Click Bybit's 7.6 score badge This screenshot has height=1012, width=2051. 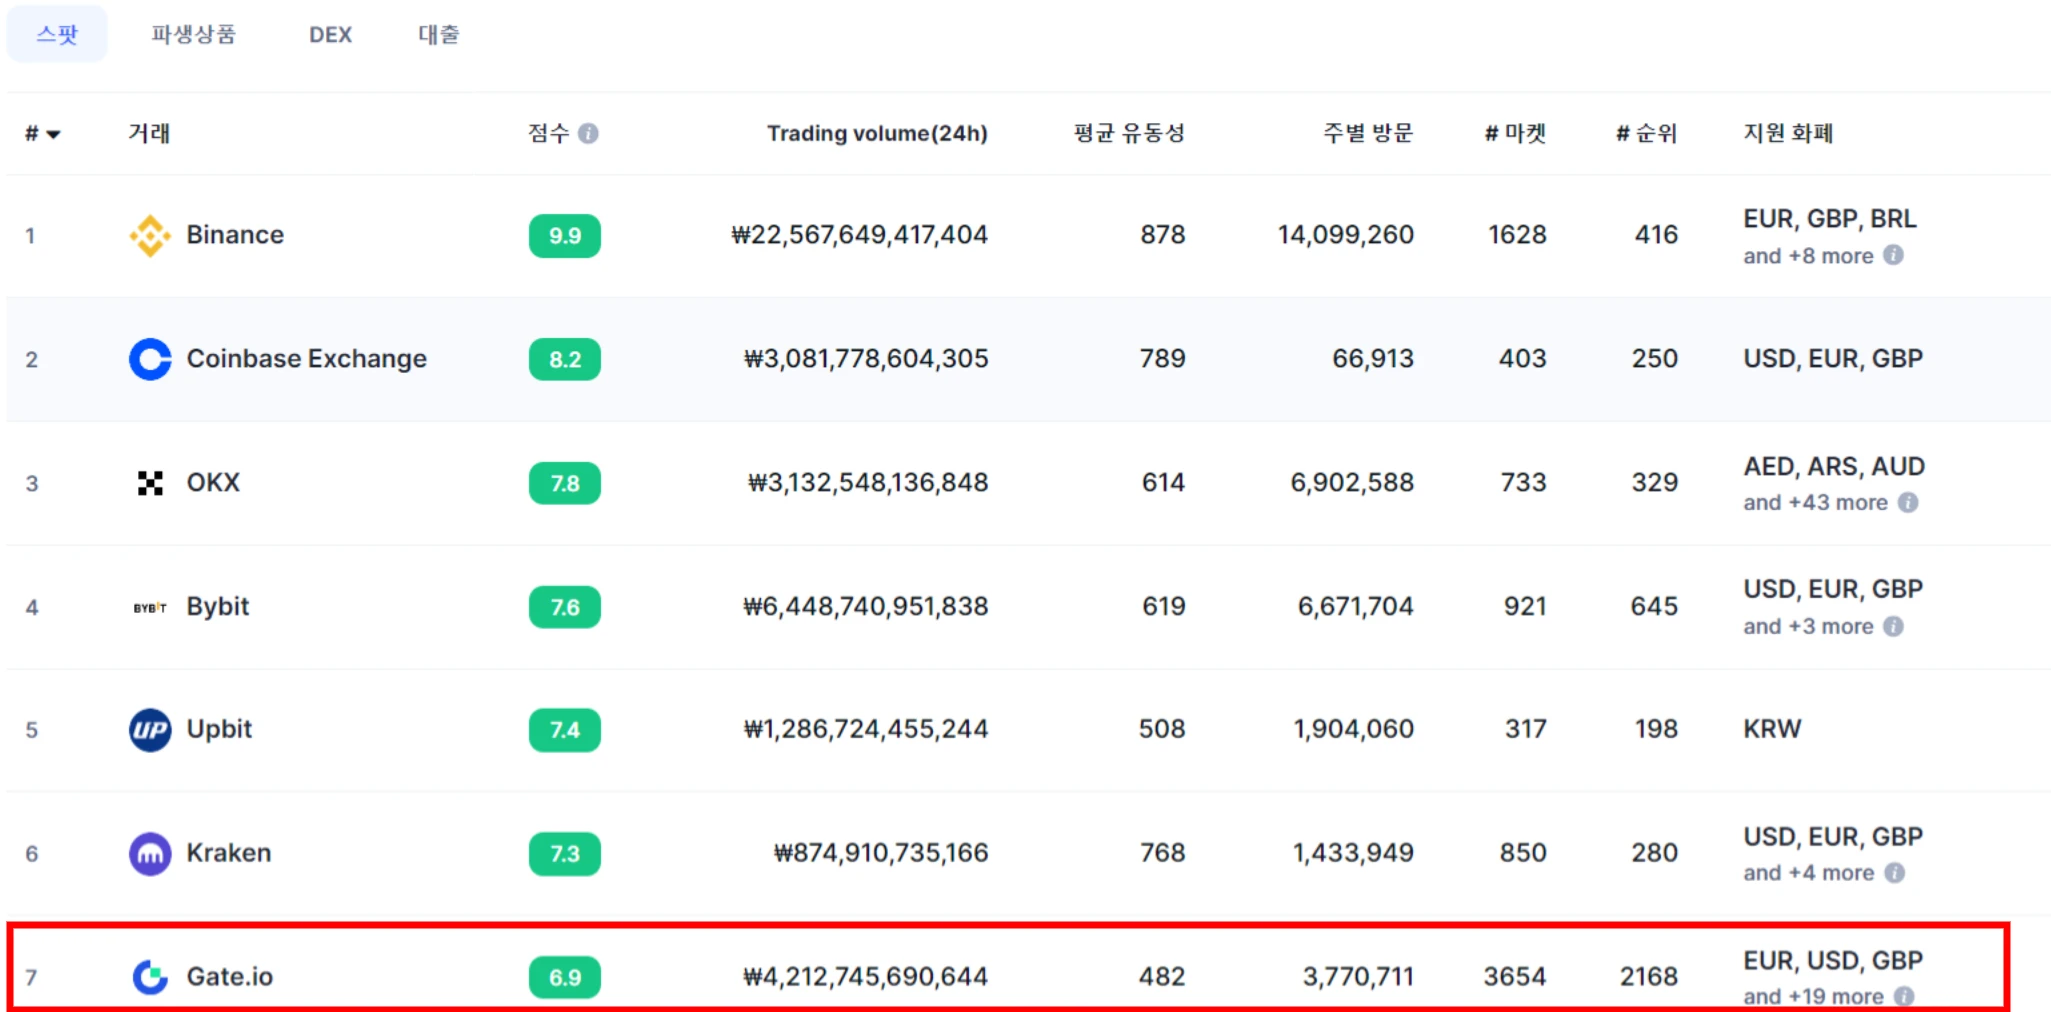pyautogui.click(x=565, y=607)
